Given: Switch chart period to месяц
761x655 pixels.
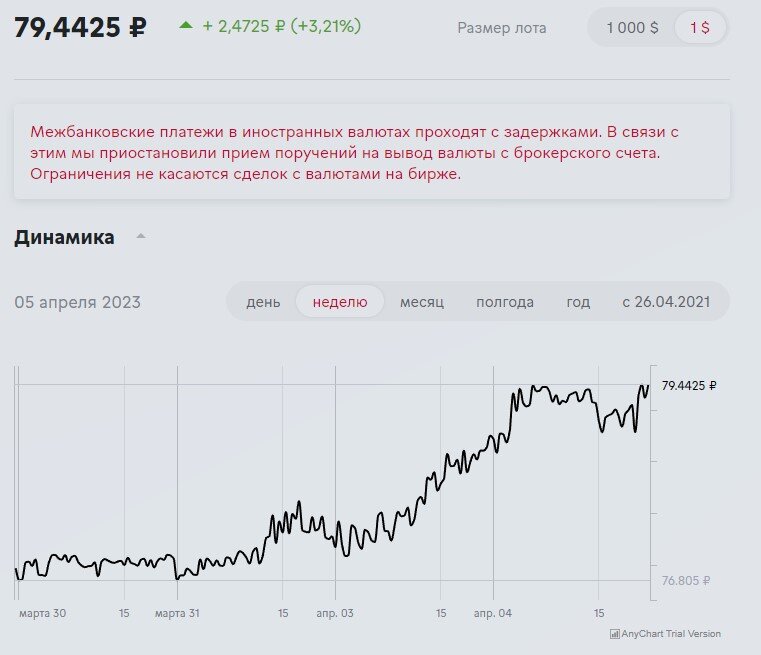Looking at the screenshot, I should (422, 302).
